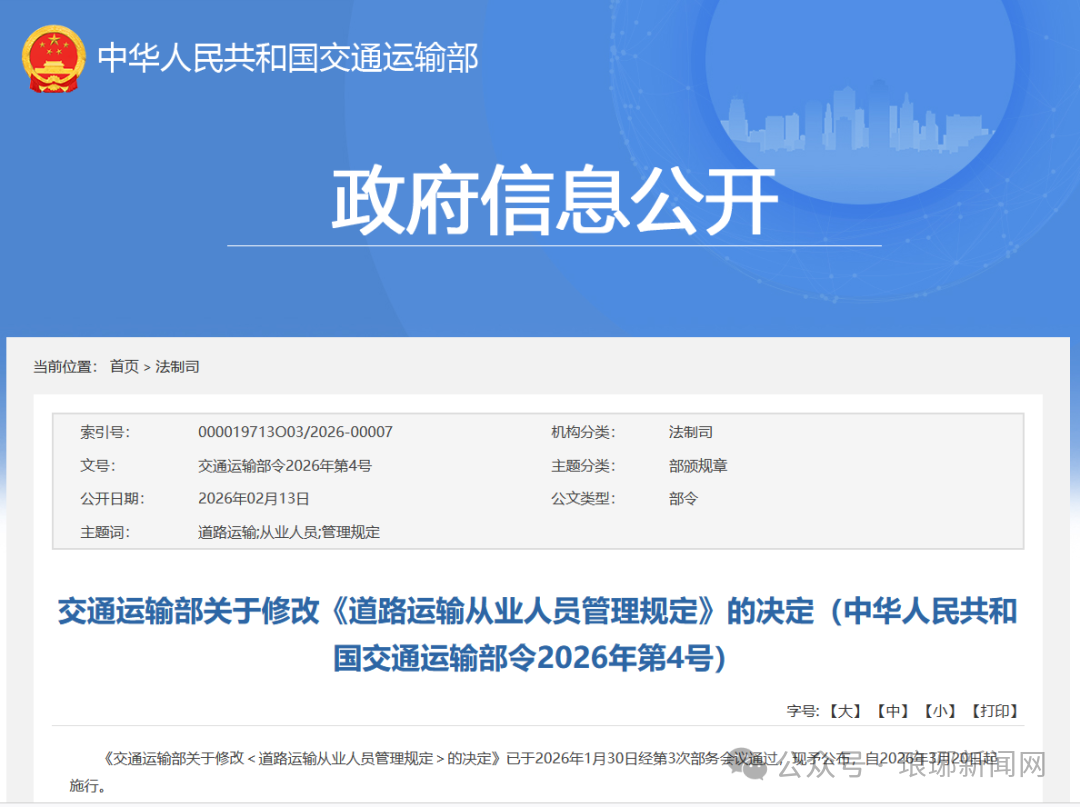Click the 文号 value 交通运输部令2026年第4号
This screenshot has width=1080, height=807.
point(285,466)
